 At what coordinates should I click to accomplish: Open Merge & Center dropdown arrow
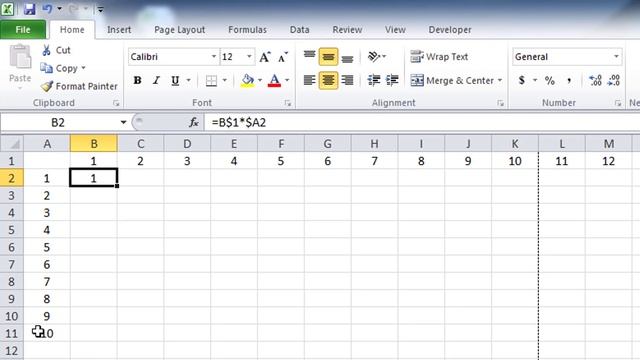pyautogui.click(x=500, y=80)
